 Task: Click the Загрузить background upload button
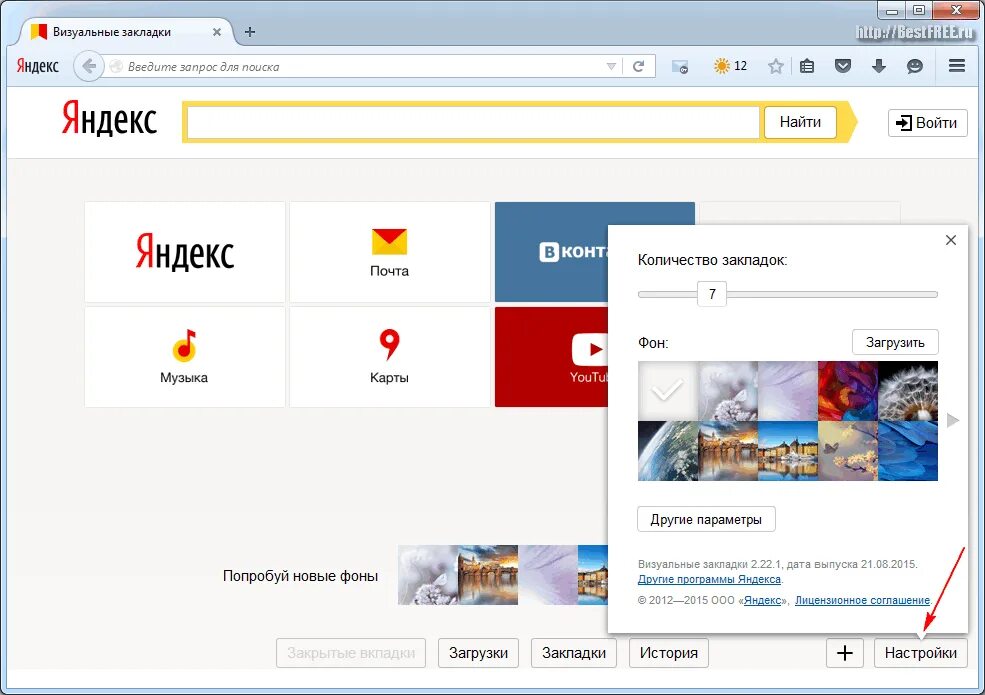[x=895, y=342]
